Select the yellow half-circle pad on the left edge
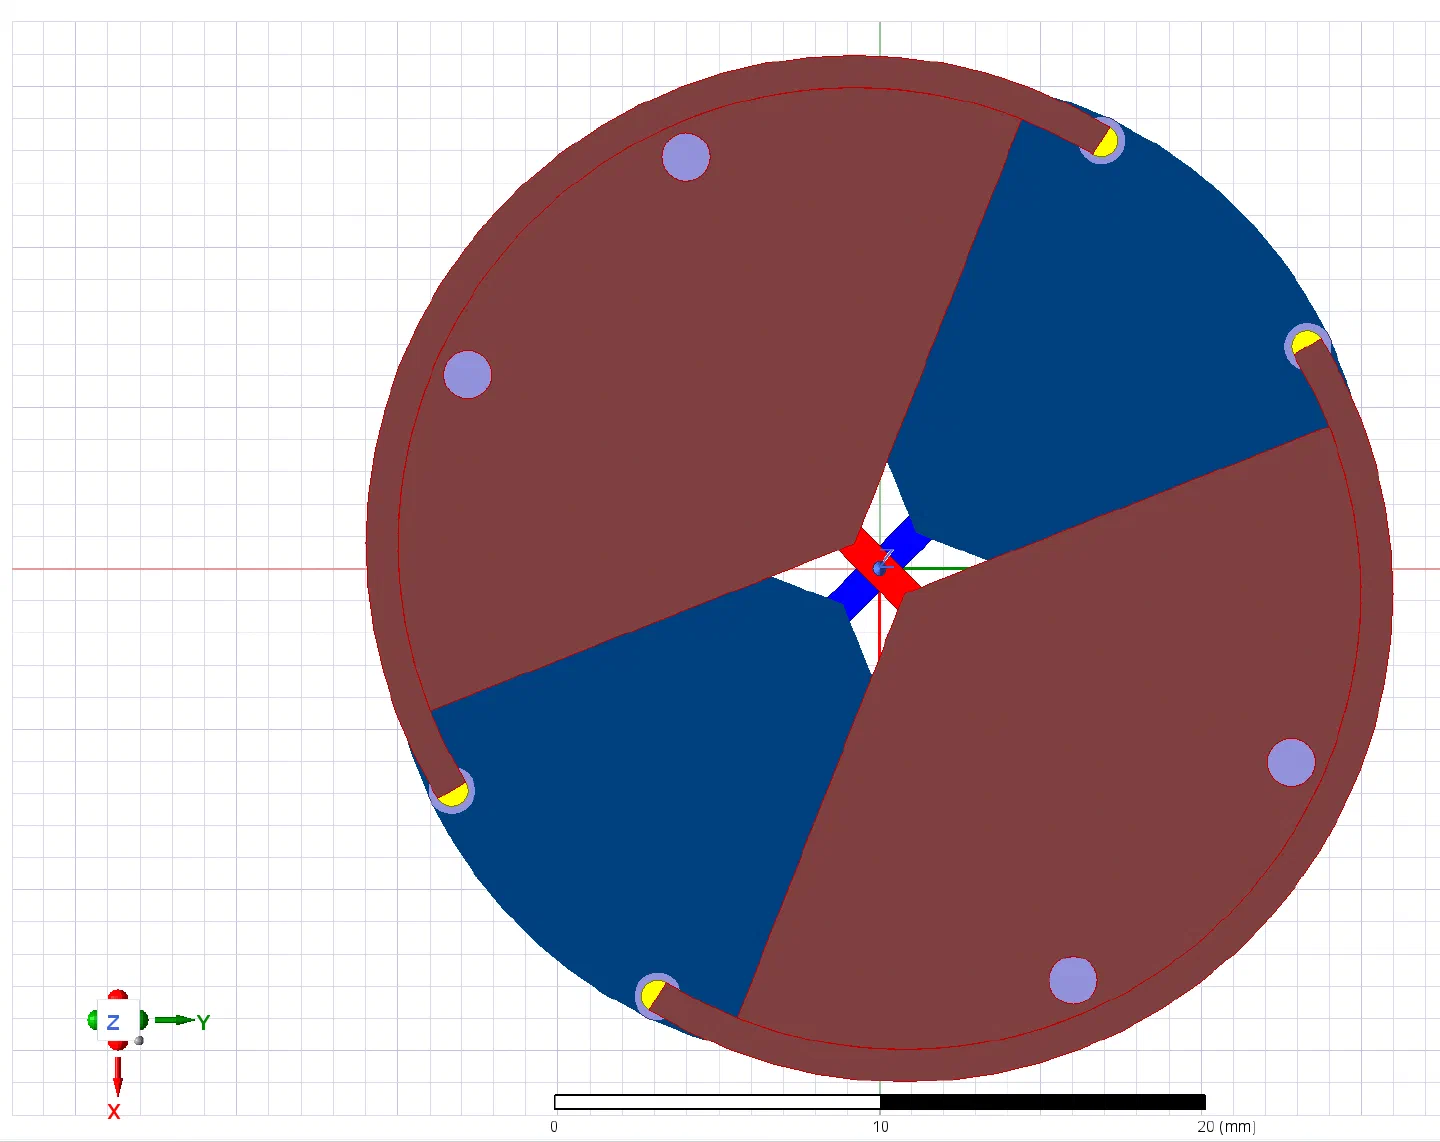The height and width of the screenshot is (1142, 1440). pyautogui.click(x=454, y=795)
